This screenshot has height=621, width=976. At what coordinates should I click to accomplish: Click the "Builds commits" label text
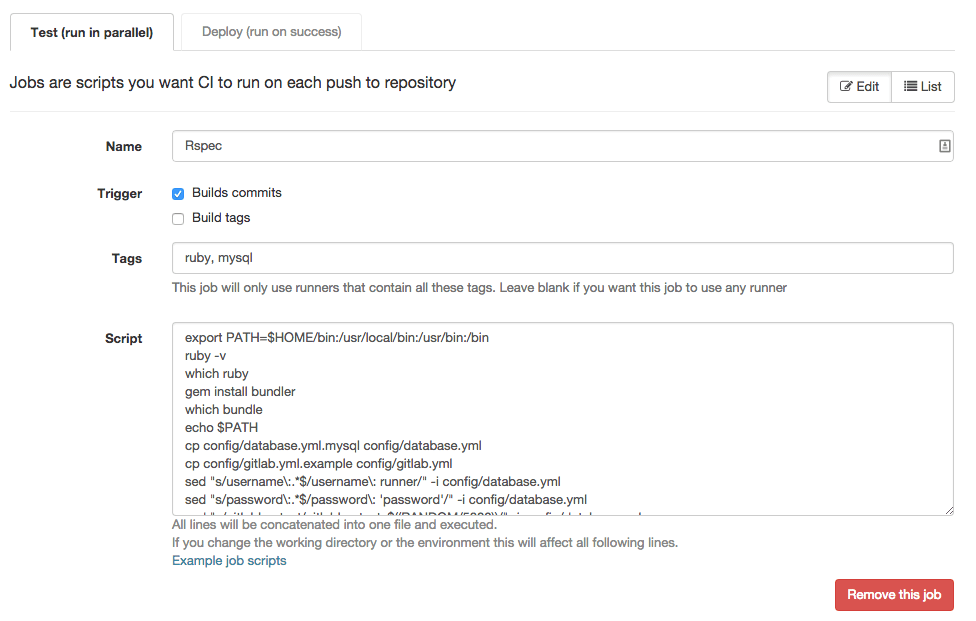237,193
